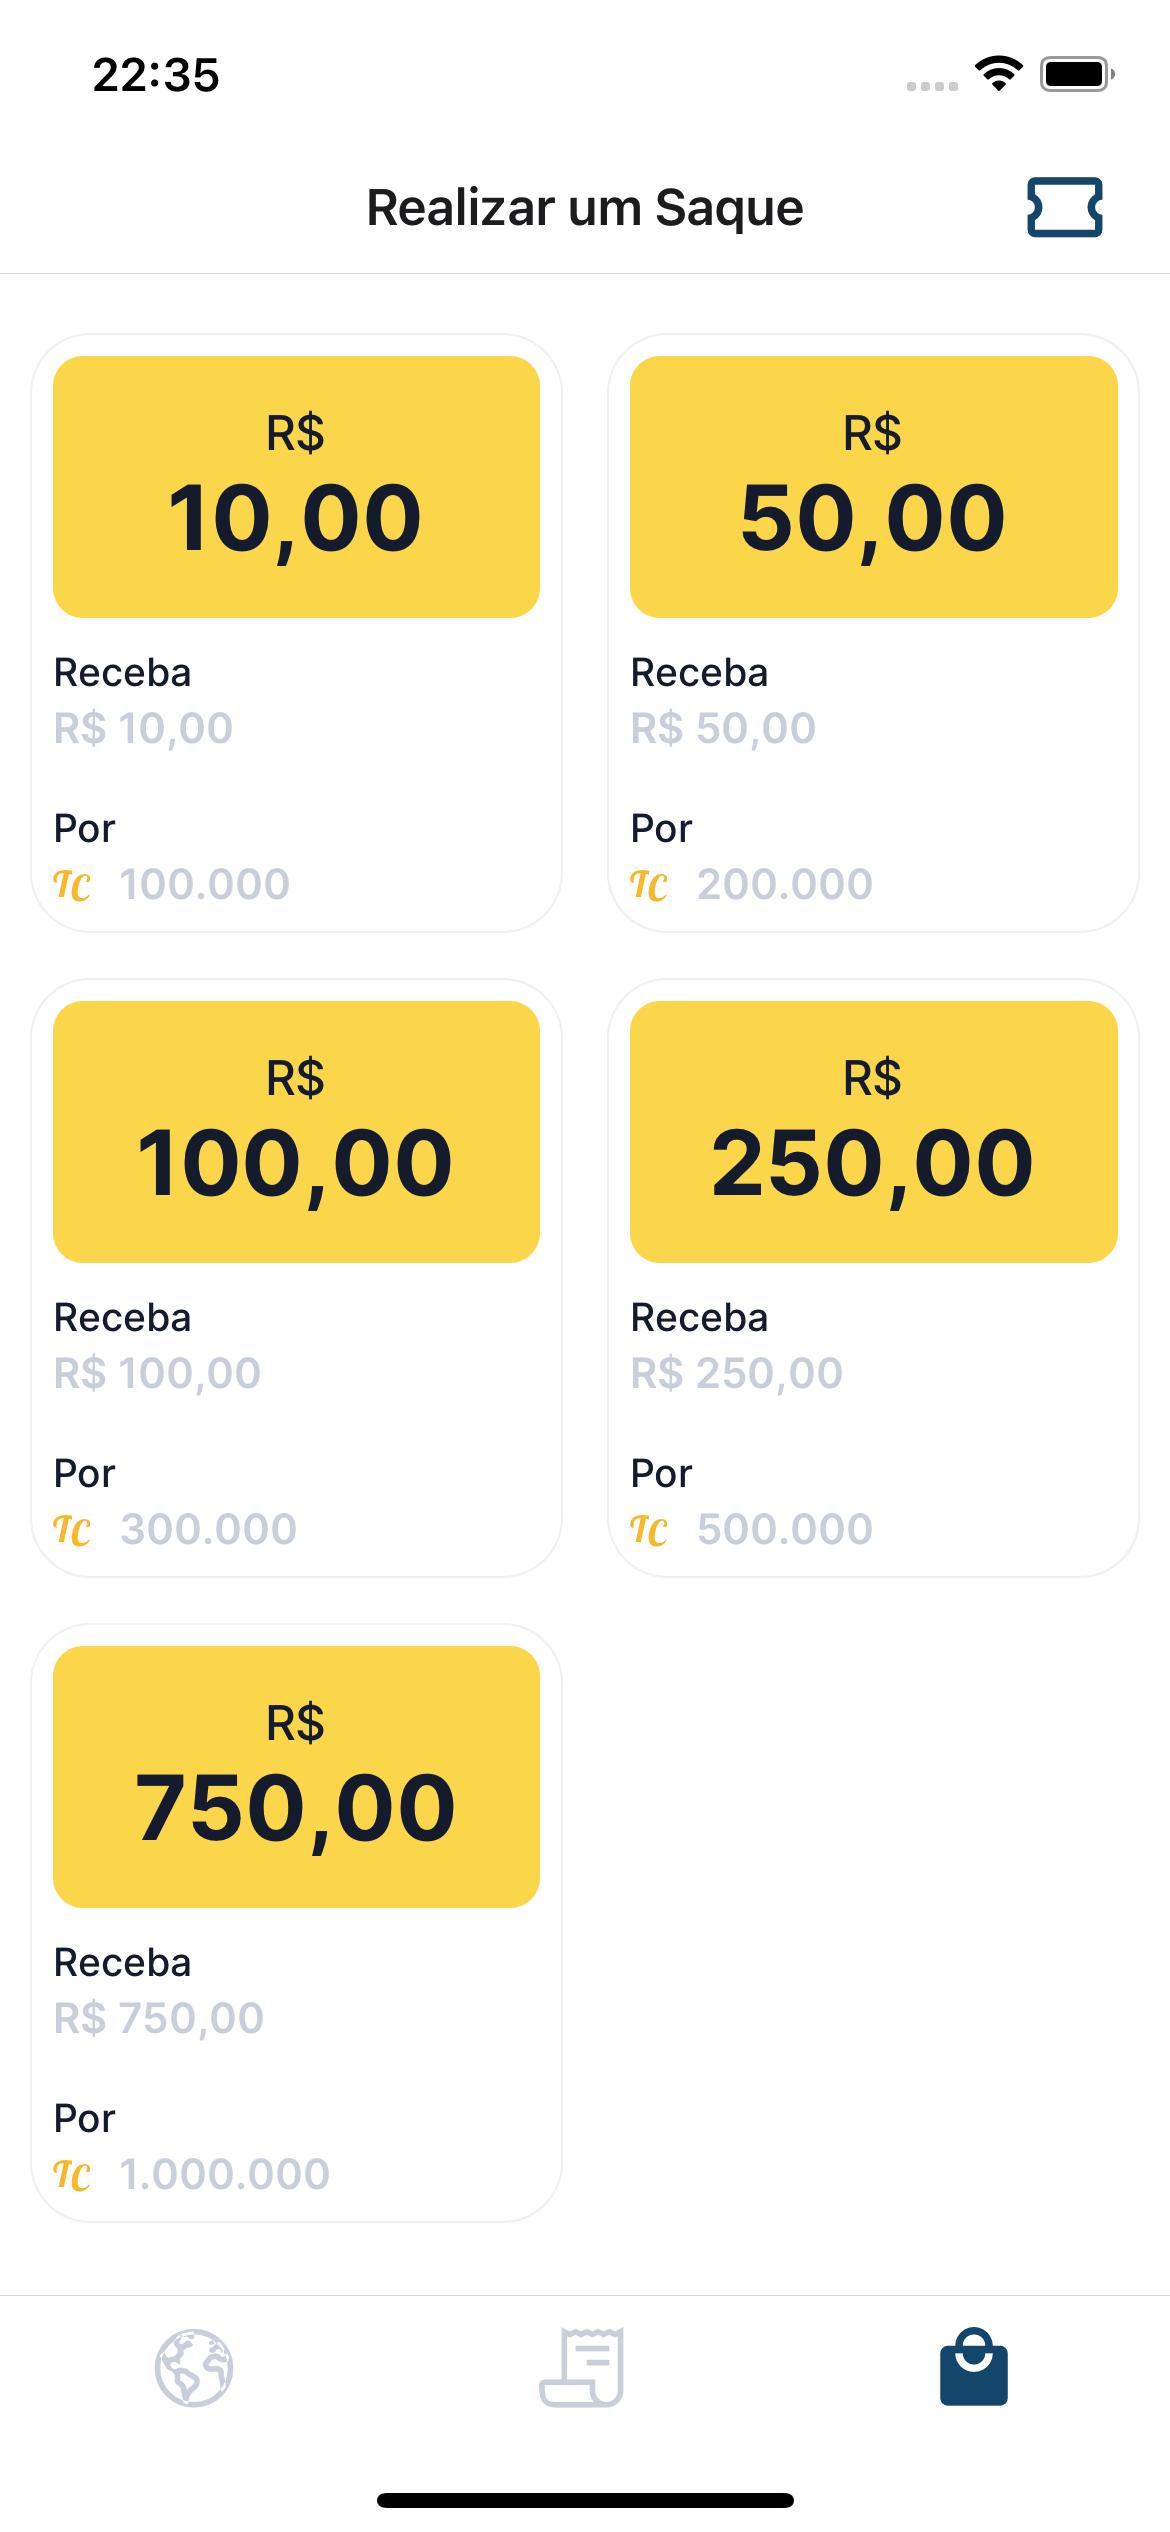This screenshot has width=1170, height=2532.
Task: Tap the 1.000.000 coin cost label
Action: point(225,2174)
